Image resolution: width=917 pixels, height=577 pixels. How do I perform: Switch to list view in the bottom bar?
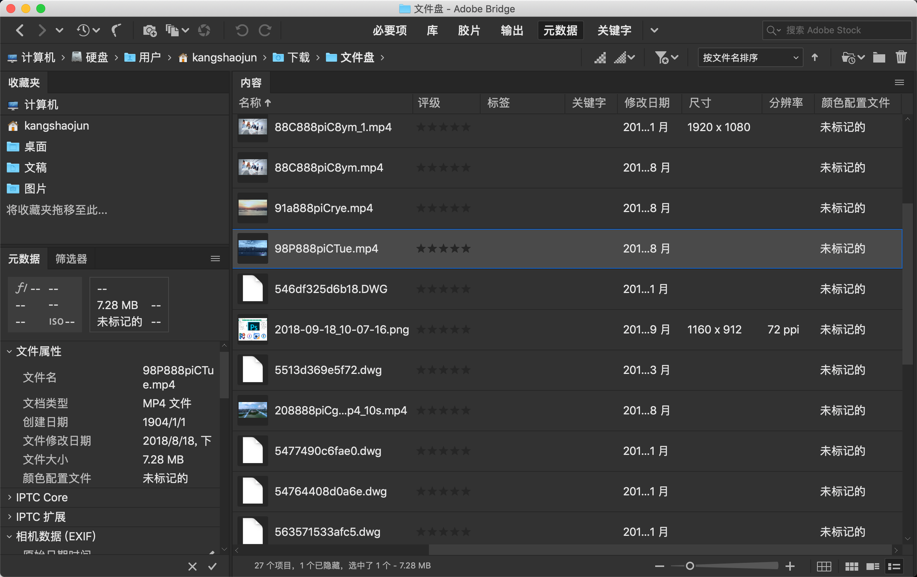(x=894, y=566)
